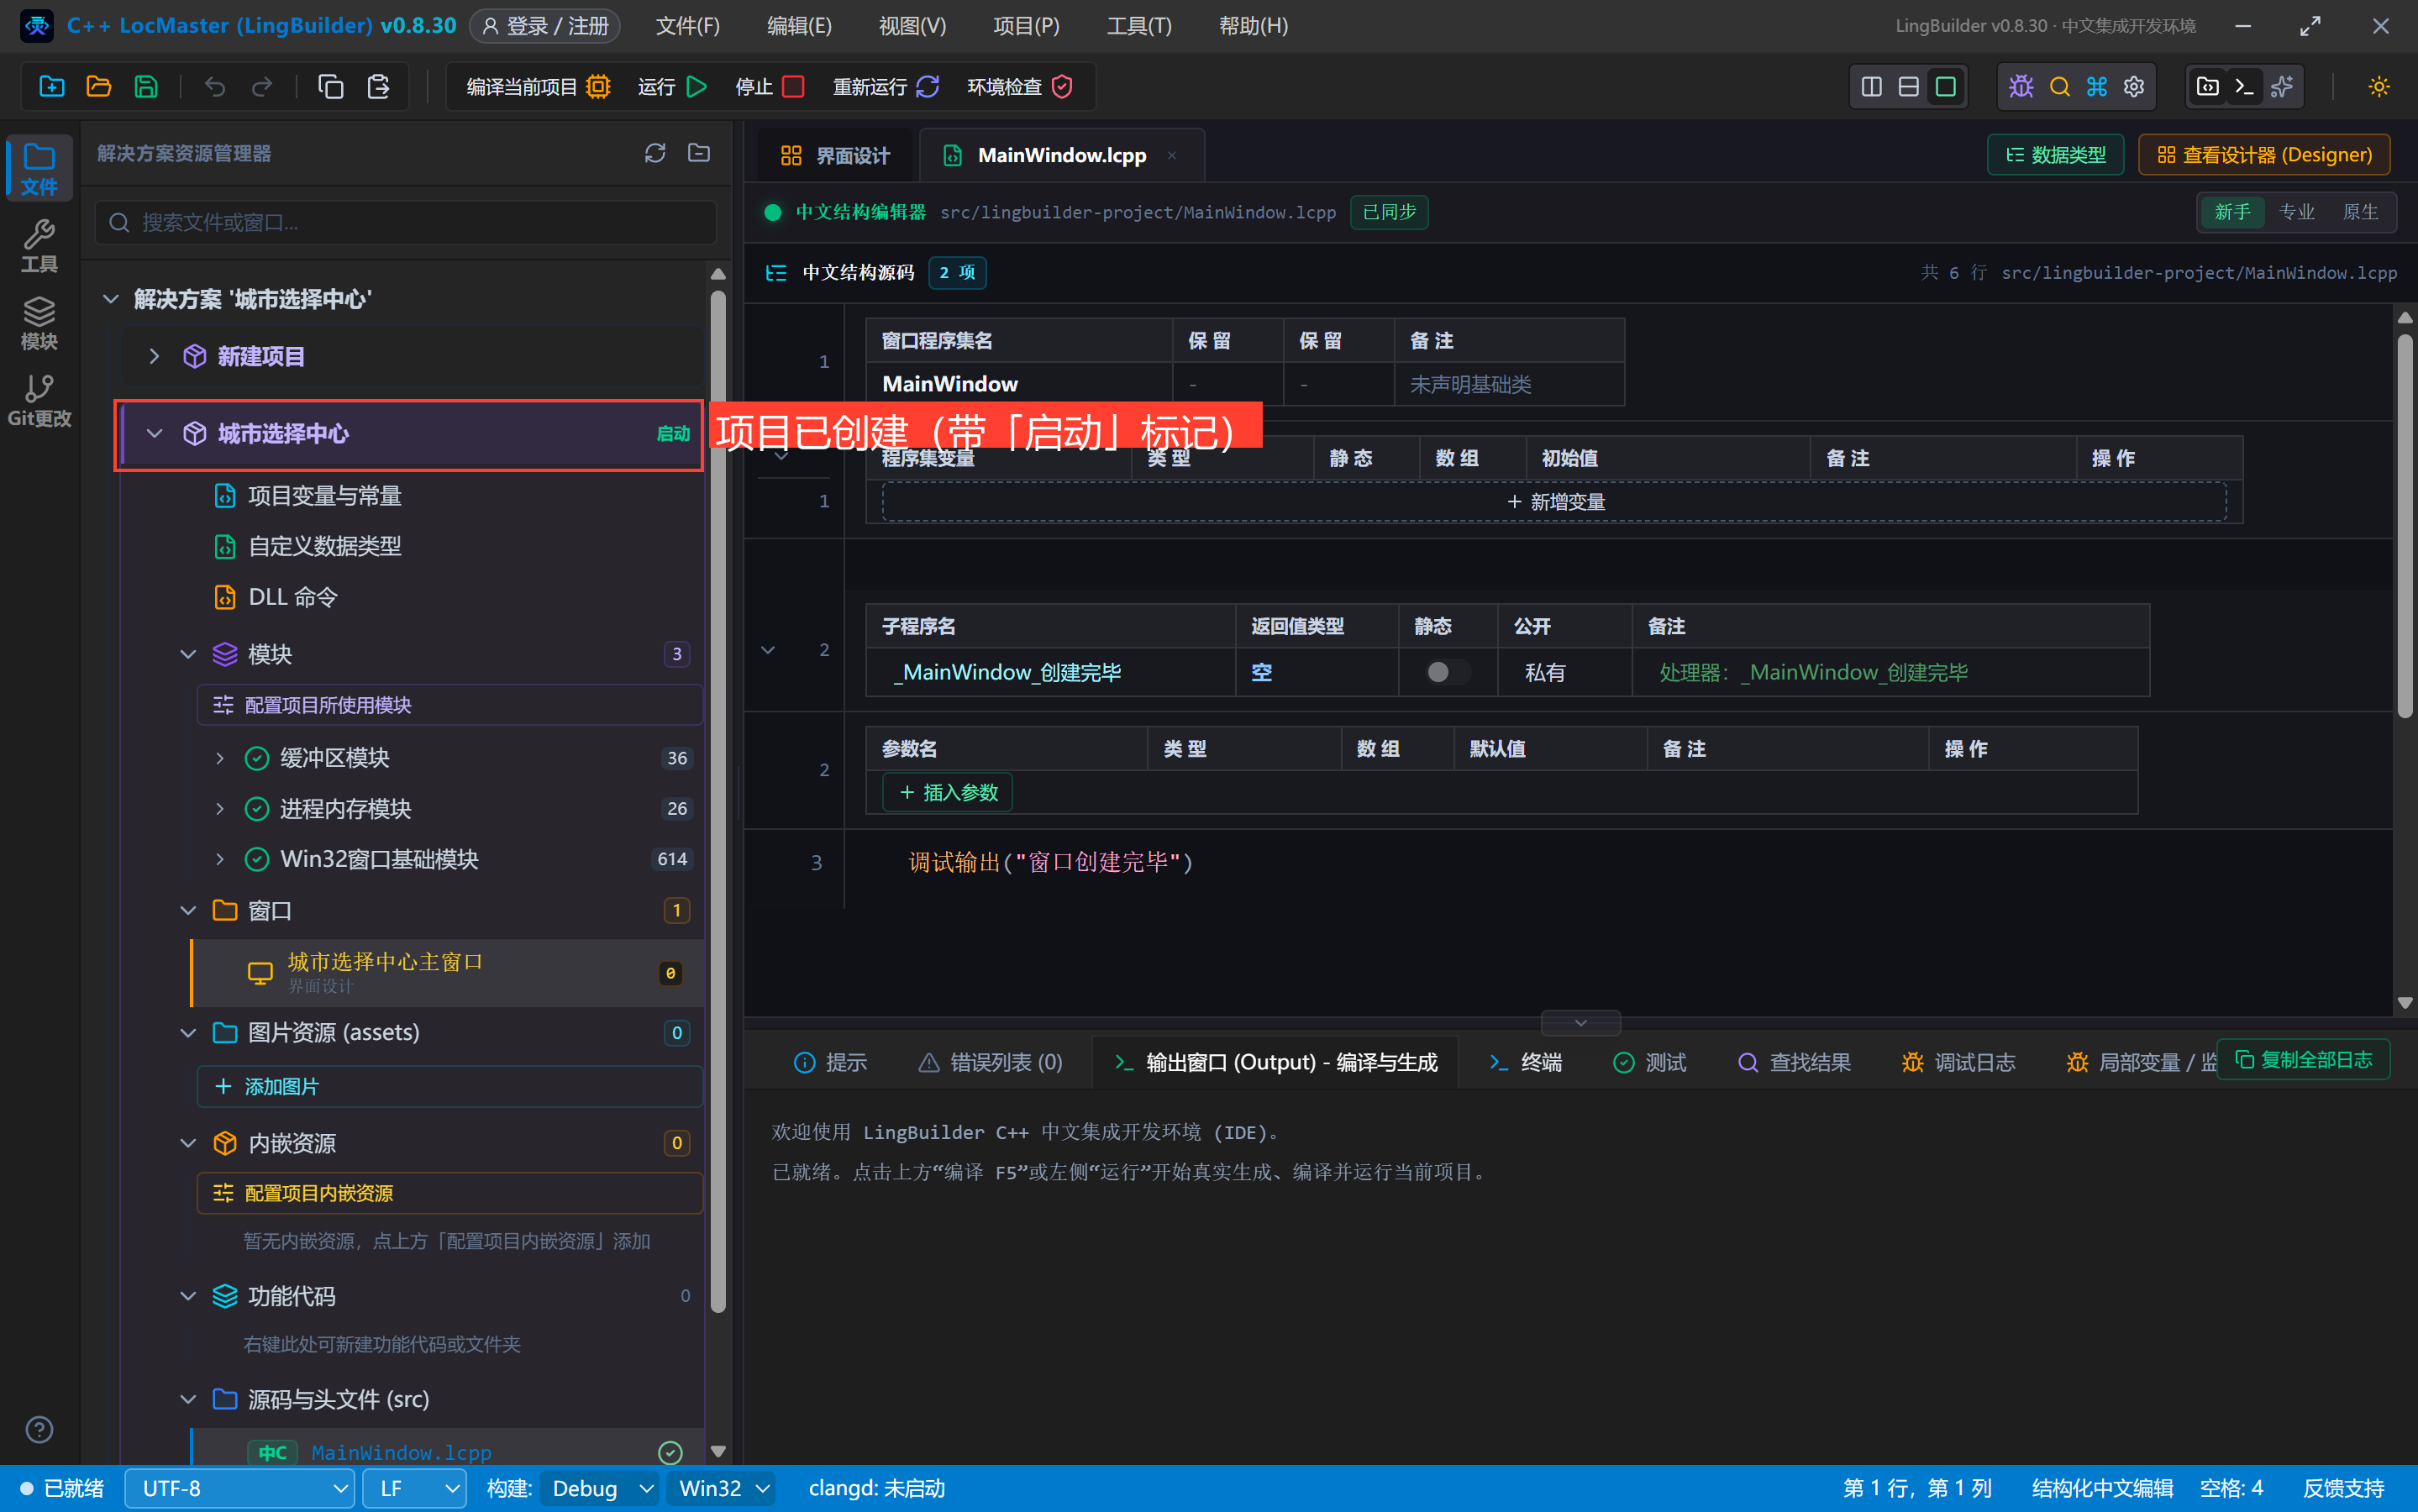Click the new project folder-plus icon

[x=52, y=87]
